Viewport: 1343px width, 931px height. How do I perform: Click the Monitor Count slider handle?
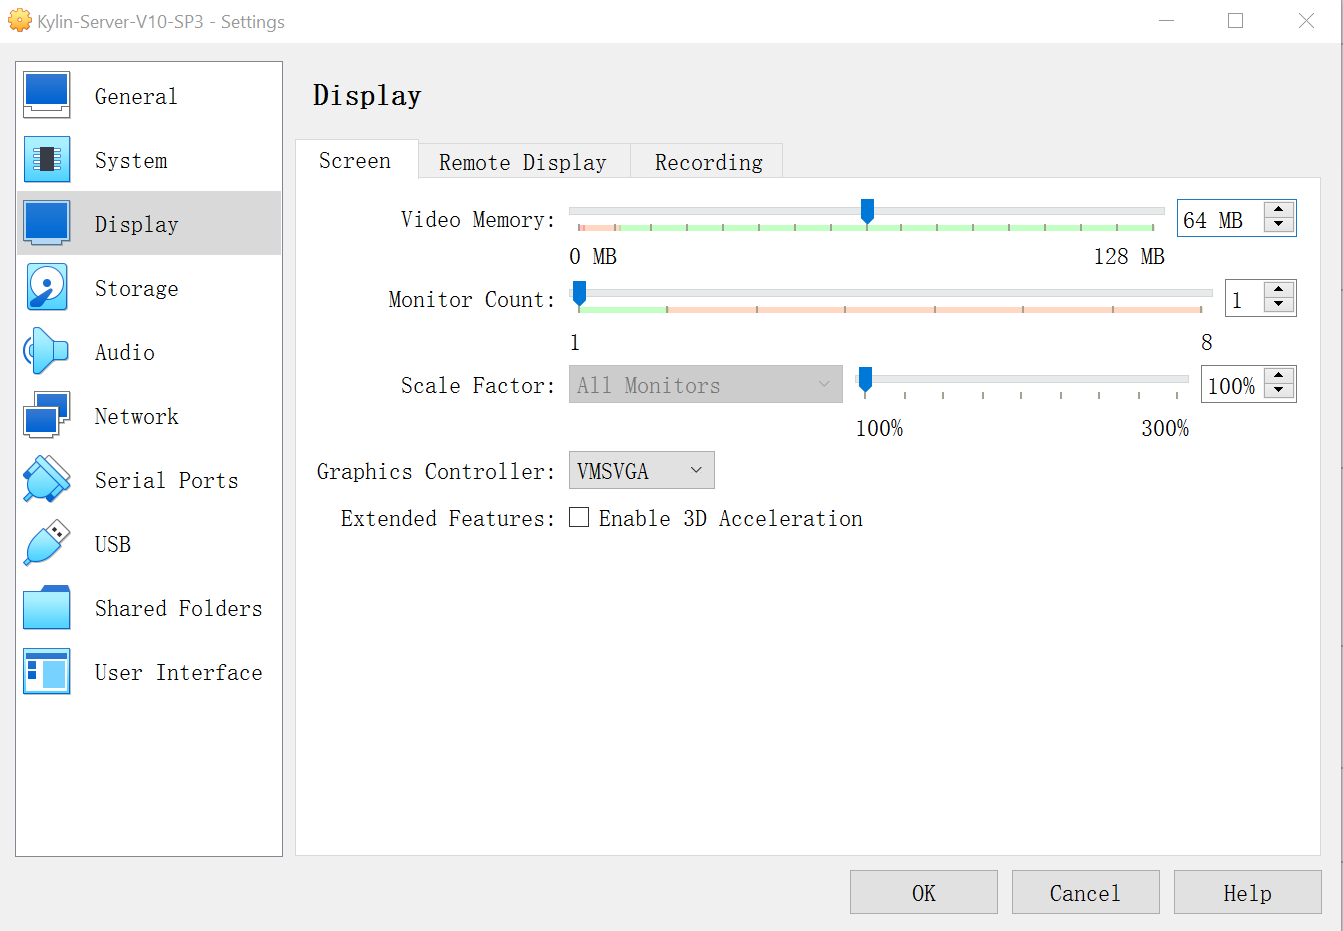[x=579, y=294]
